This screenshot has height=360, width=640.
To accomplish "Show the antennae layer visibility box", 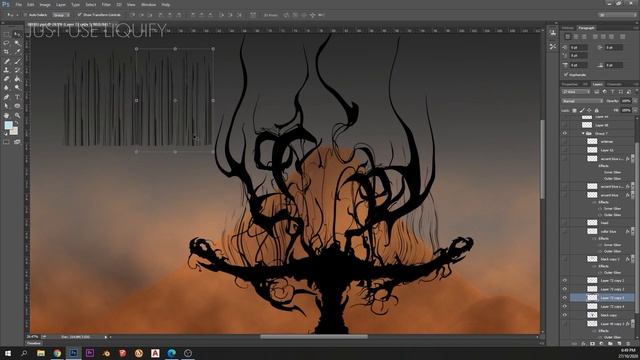I will coord(565,142).
